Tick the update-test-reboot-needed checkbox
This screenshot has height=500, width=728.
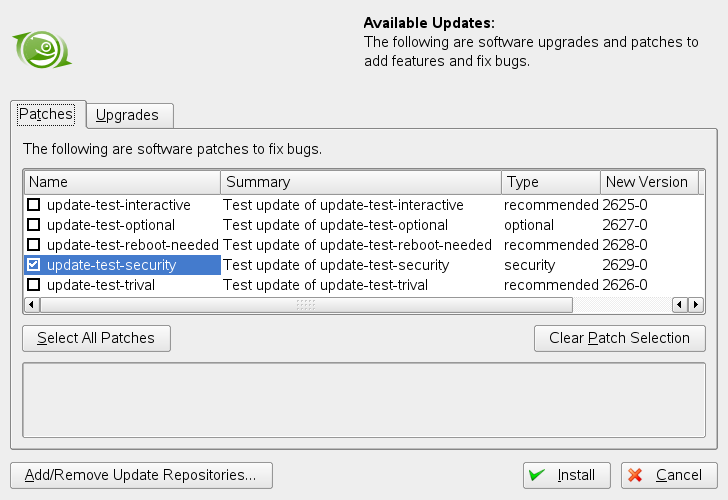34,245
